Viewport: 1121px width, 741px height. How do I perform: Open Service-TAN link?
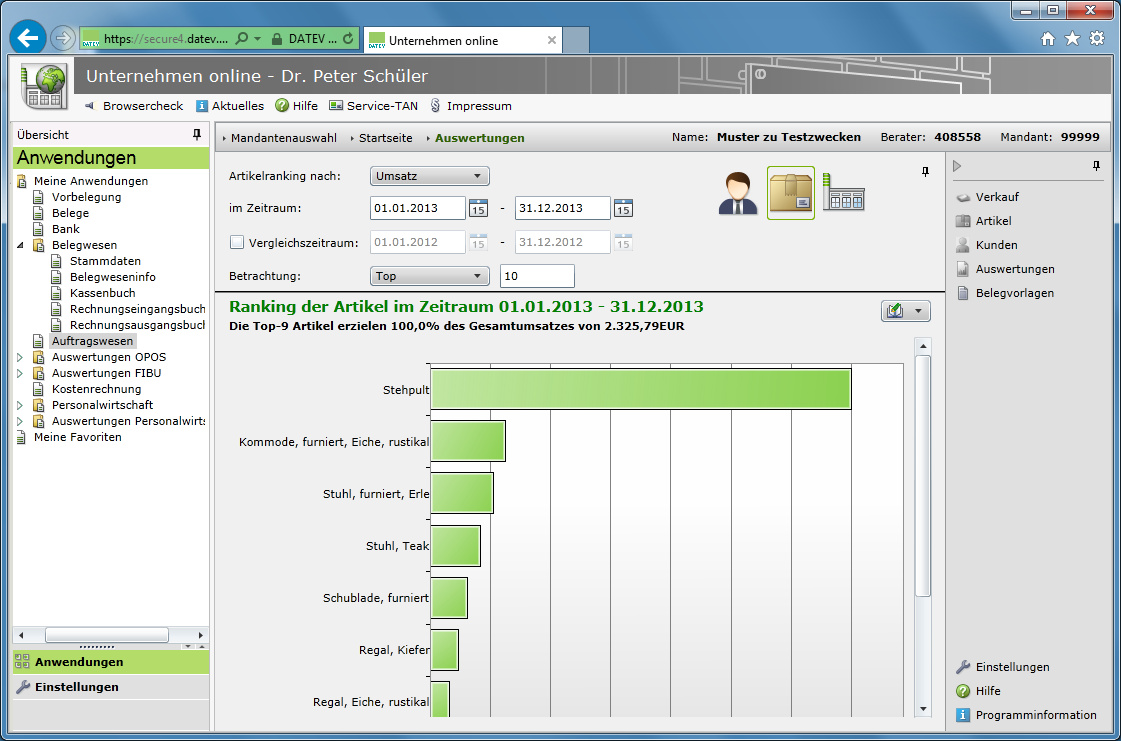374,106
